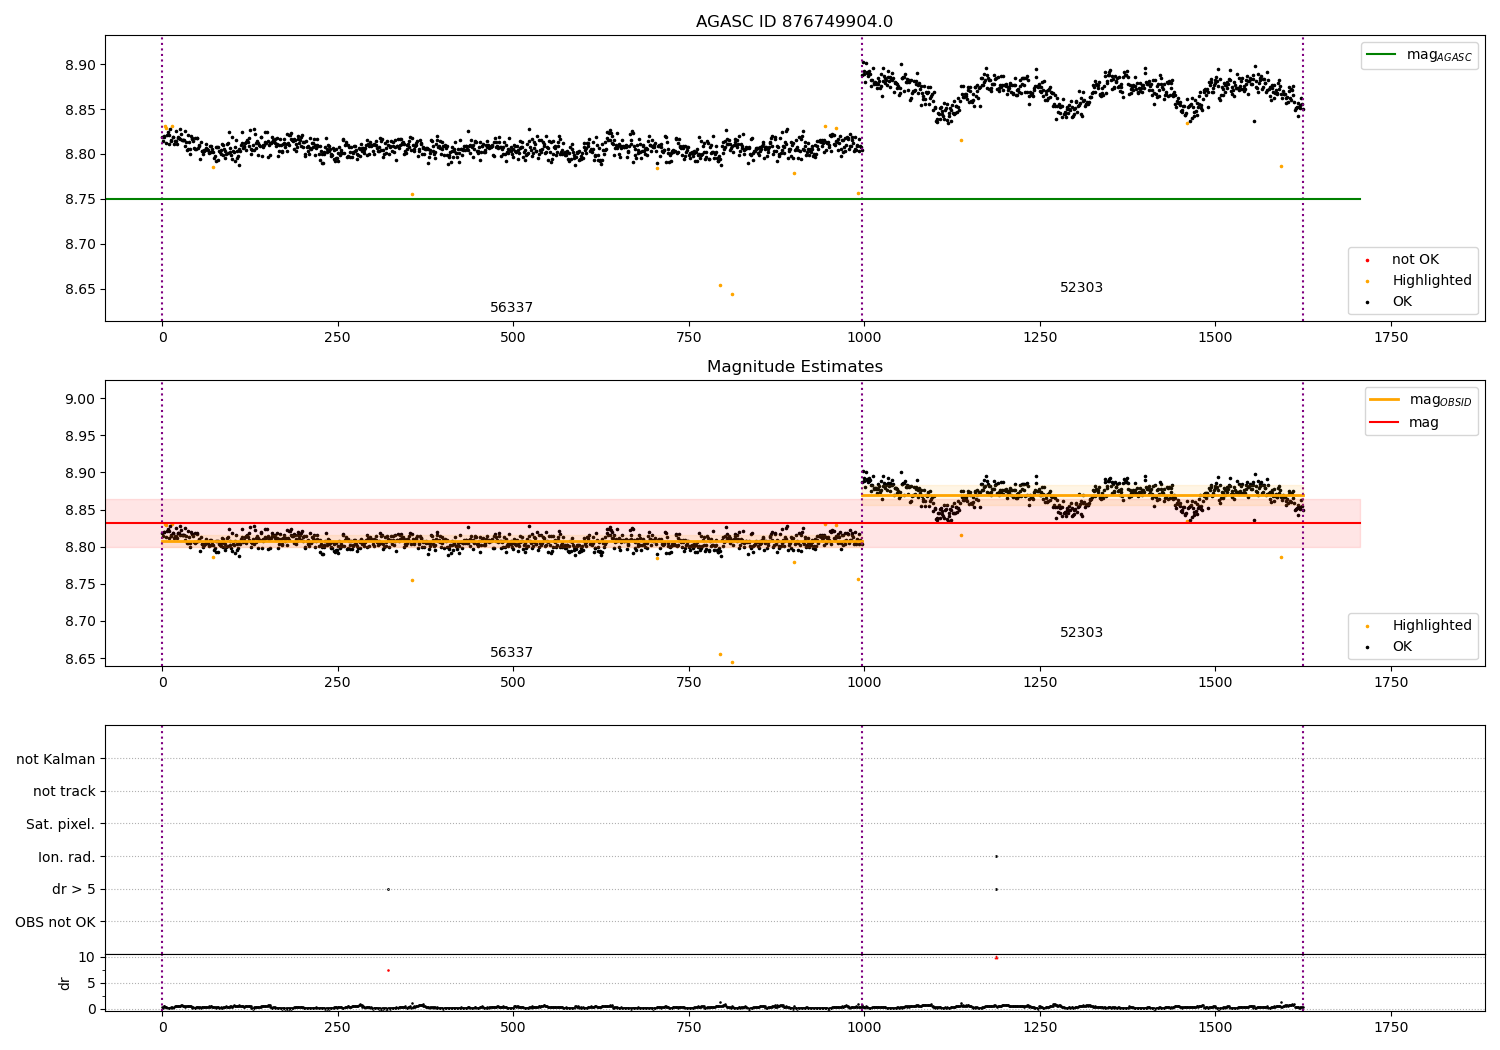Image resolution: width=1500 pixels, height=1050 pixels.
Task: Click the '56337' label in the middle plot
Action: [511, 653]
